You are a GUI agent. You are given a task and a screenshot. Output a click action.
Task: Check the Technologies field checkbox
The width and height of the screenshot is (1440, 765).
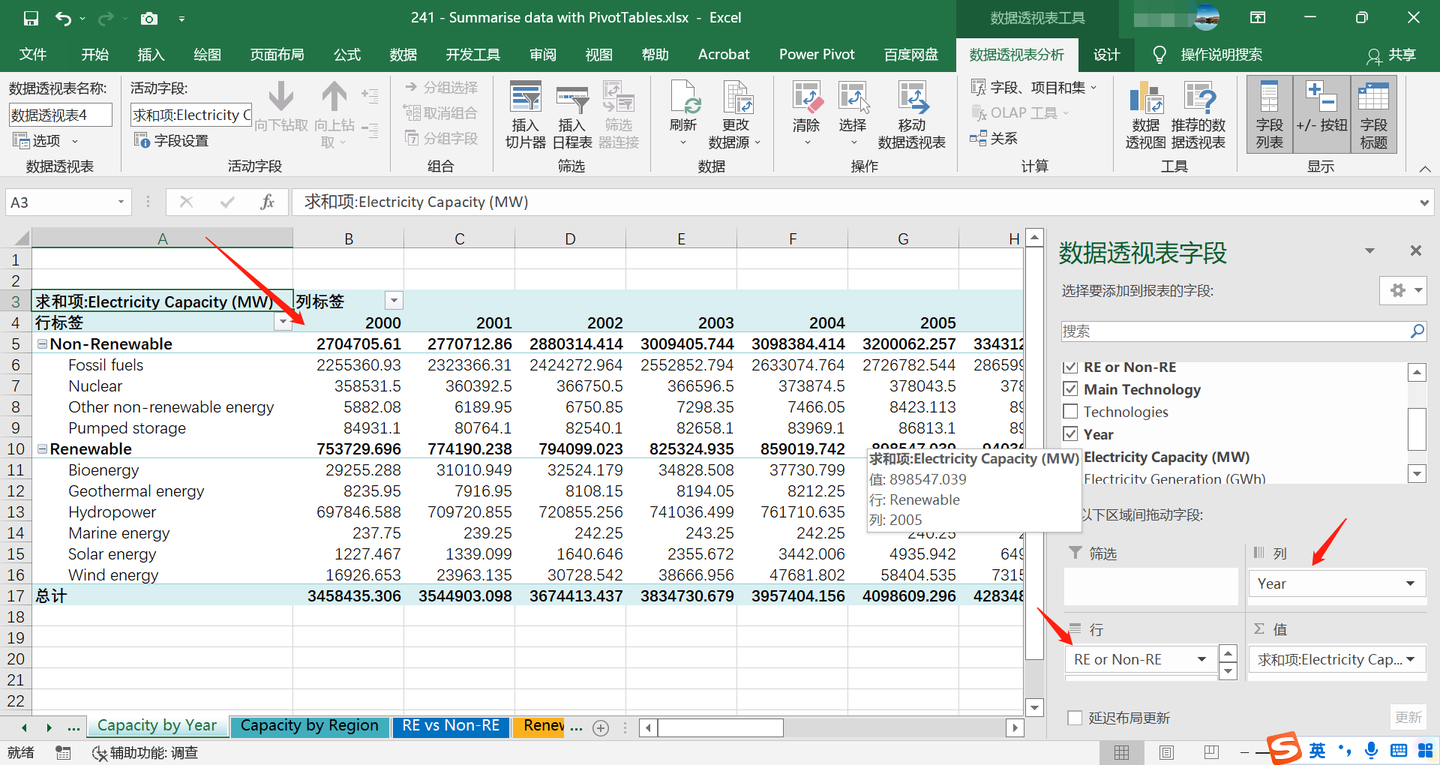[1070, 411]
